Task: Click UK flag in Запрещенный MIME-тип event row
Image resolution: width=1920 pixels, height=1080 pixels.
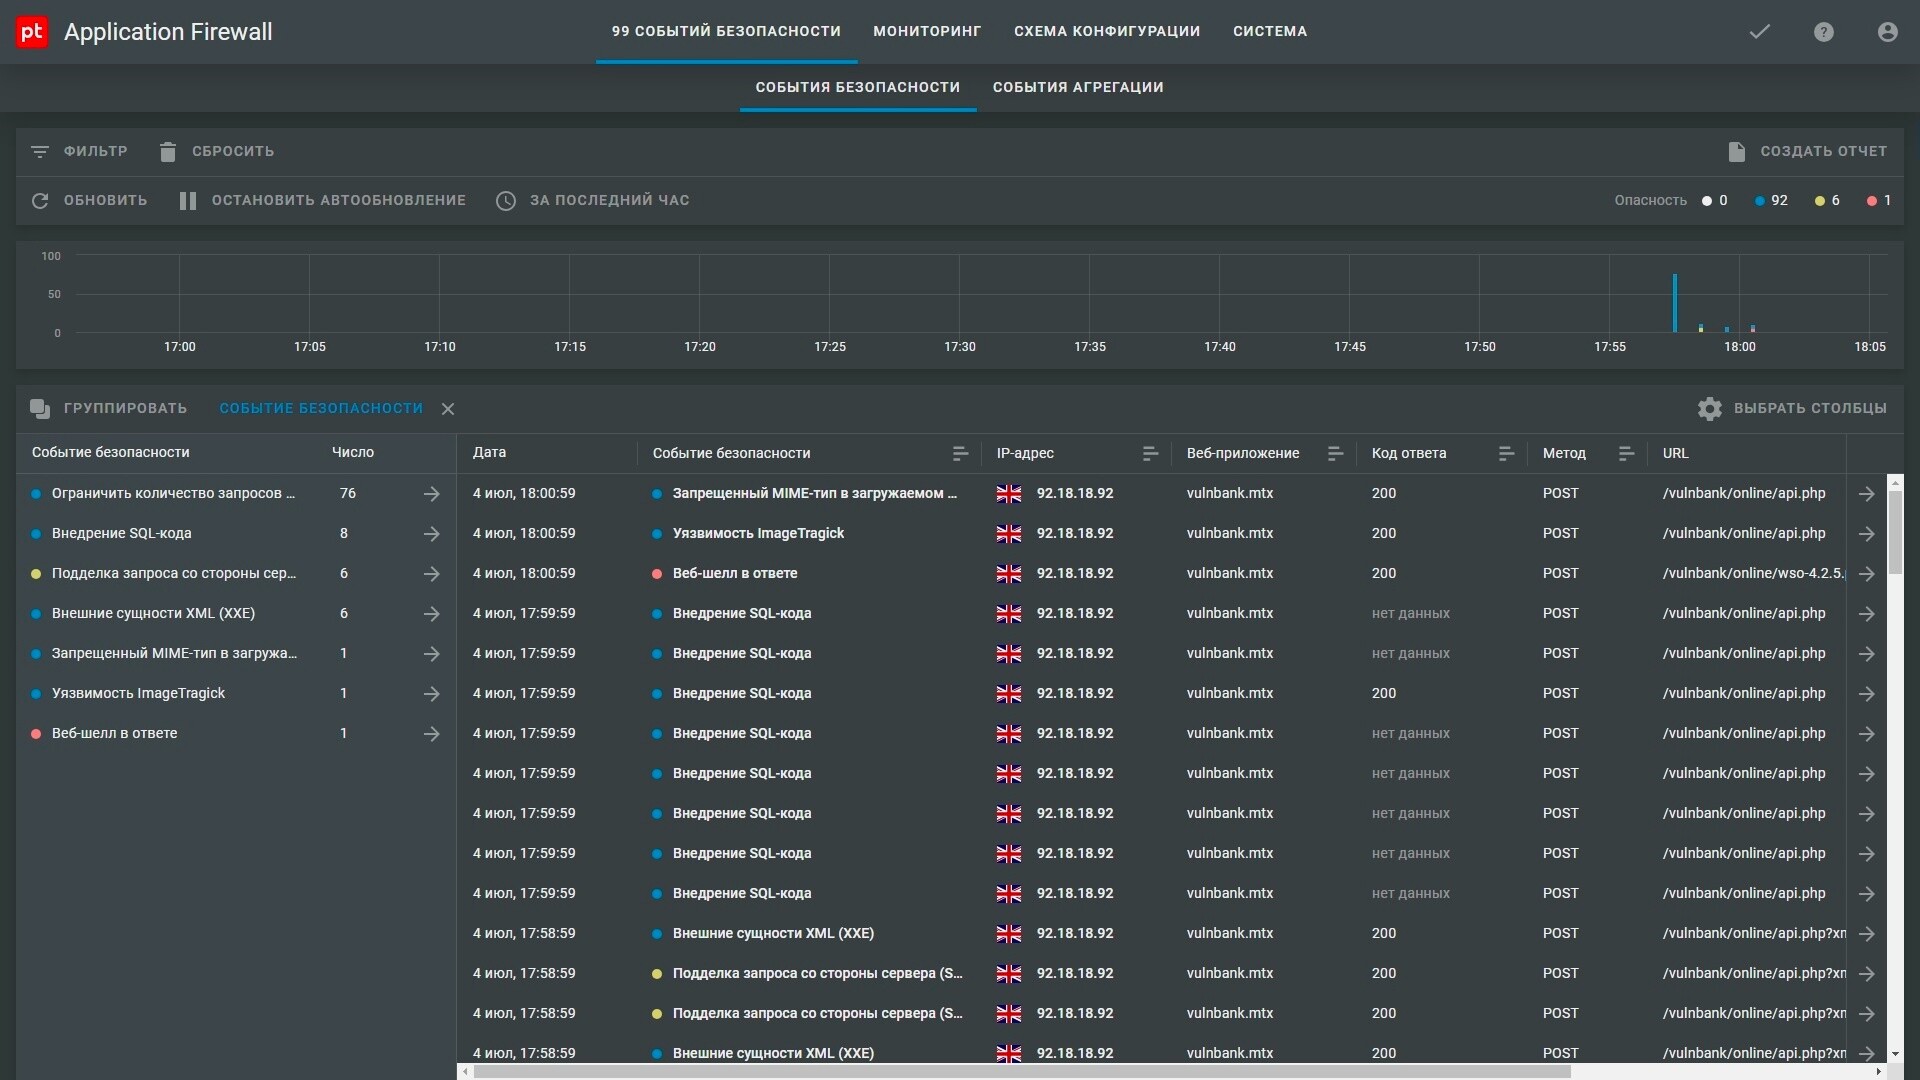Action: (1009, 494)
